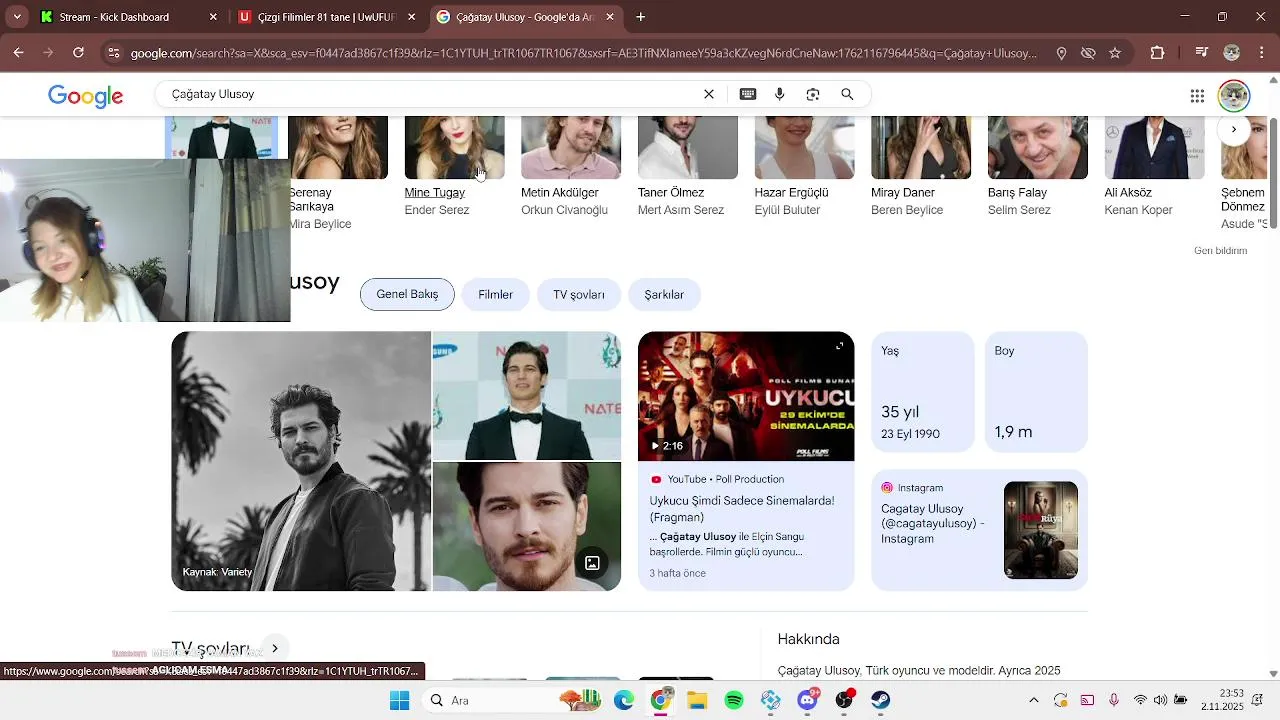Clear the Google search box text

click(709, 94)
